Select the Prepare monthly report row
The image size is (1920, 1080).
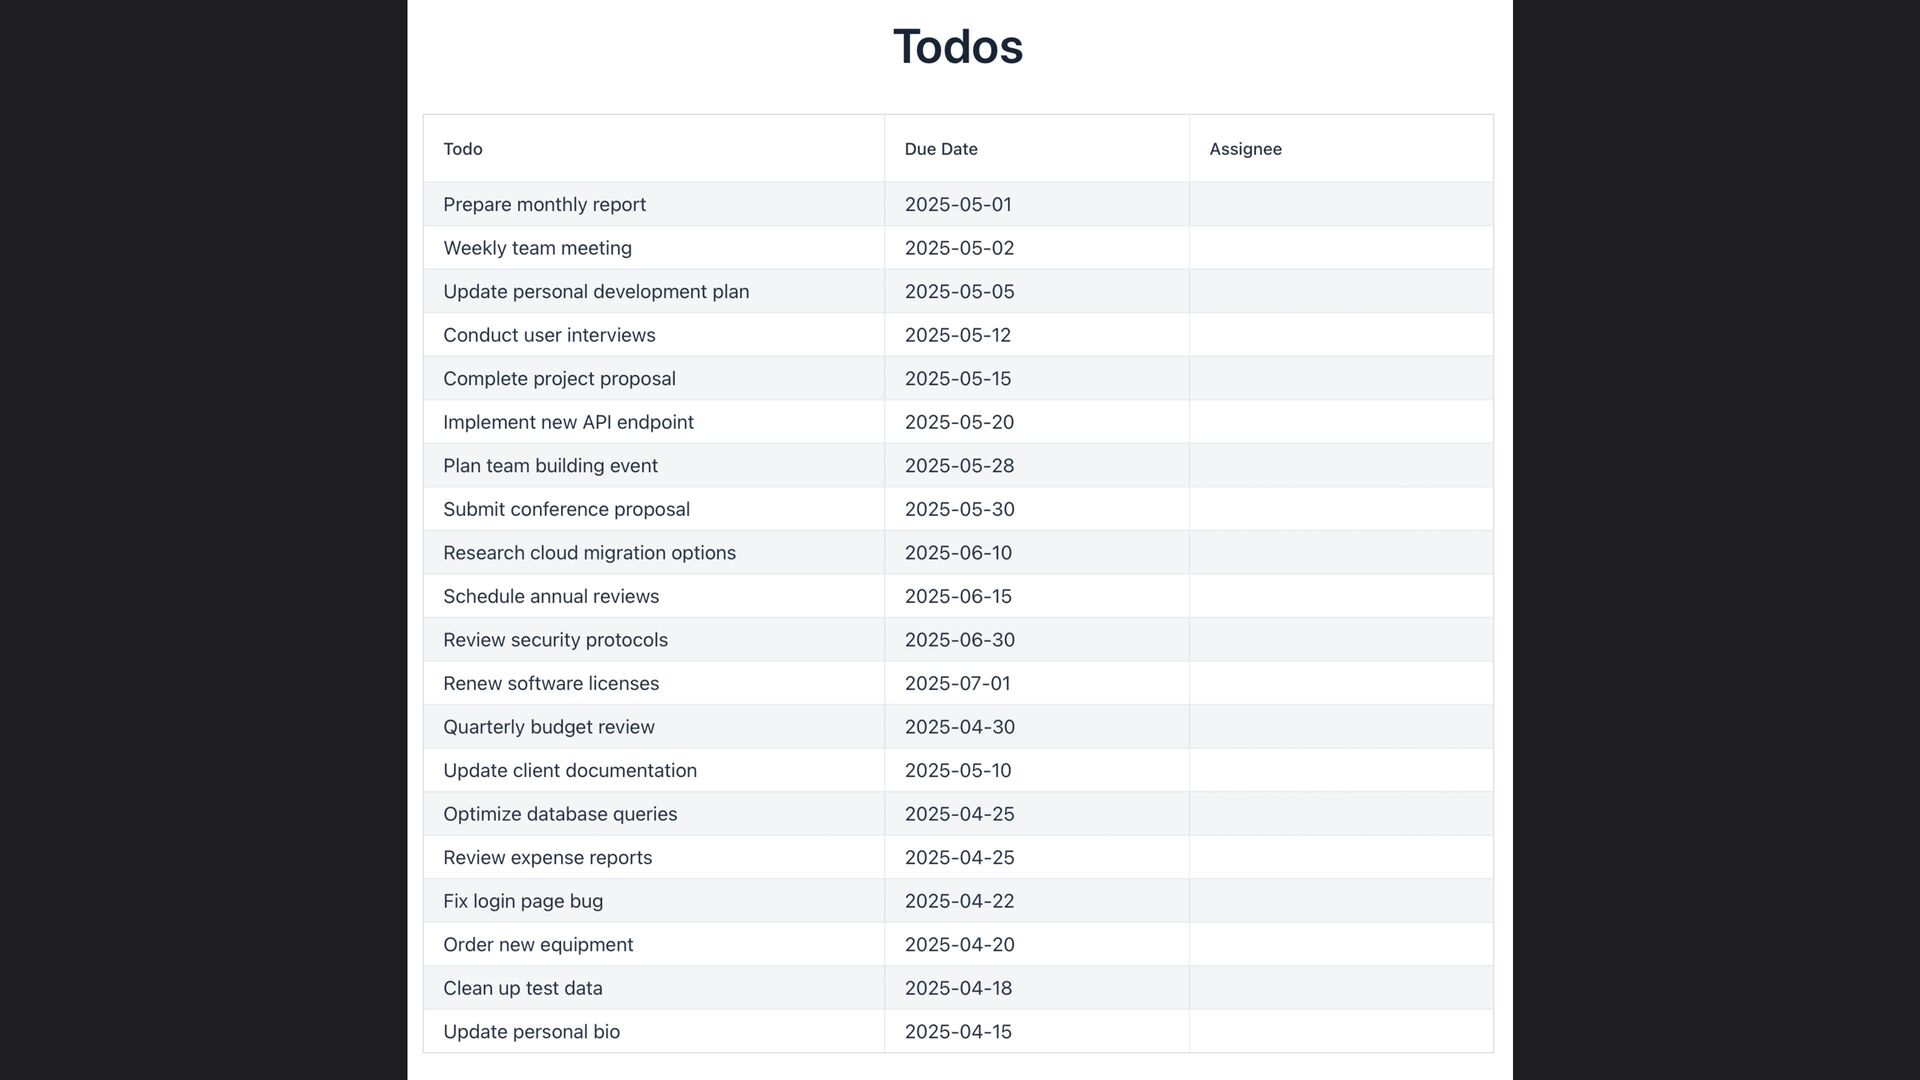tap(958, 204)
